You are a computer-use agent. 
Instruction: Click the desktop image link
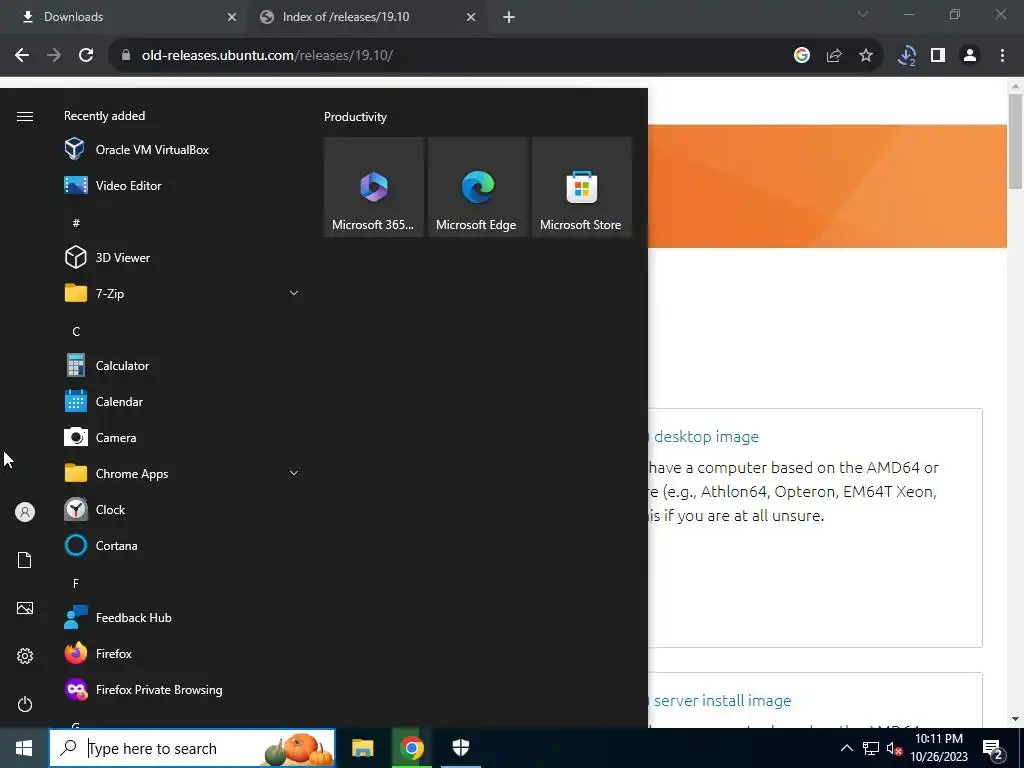coord(706,436)
